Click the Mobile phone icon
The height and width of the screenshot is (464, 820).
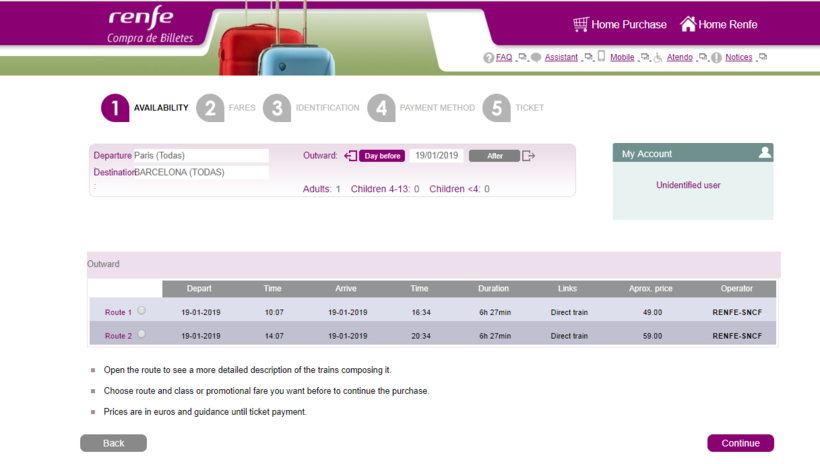602,57
